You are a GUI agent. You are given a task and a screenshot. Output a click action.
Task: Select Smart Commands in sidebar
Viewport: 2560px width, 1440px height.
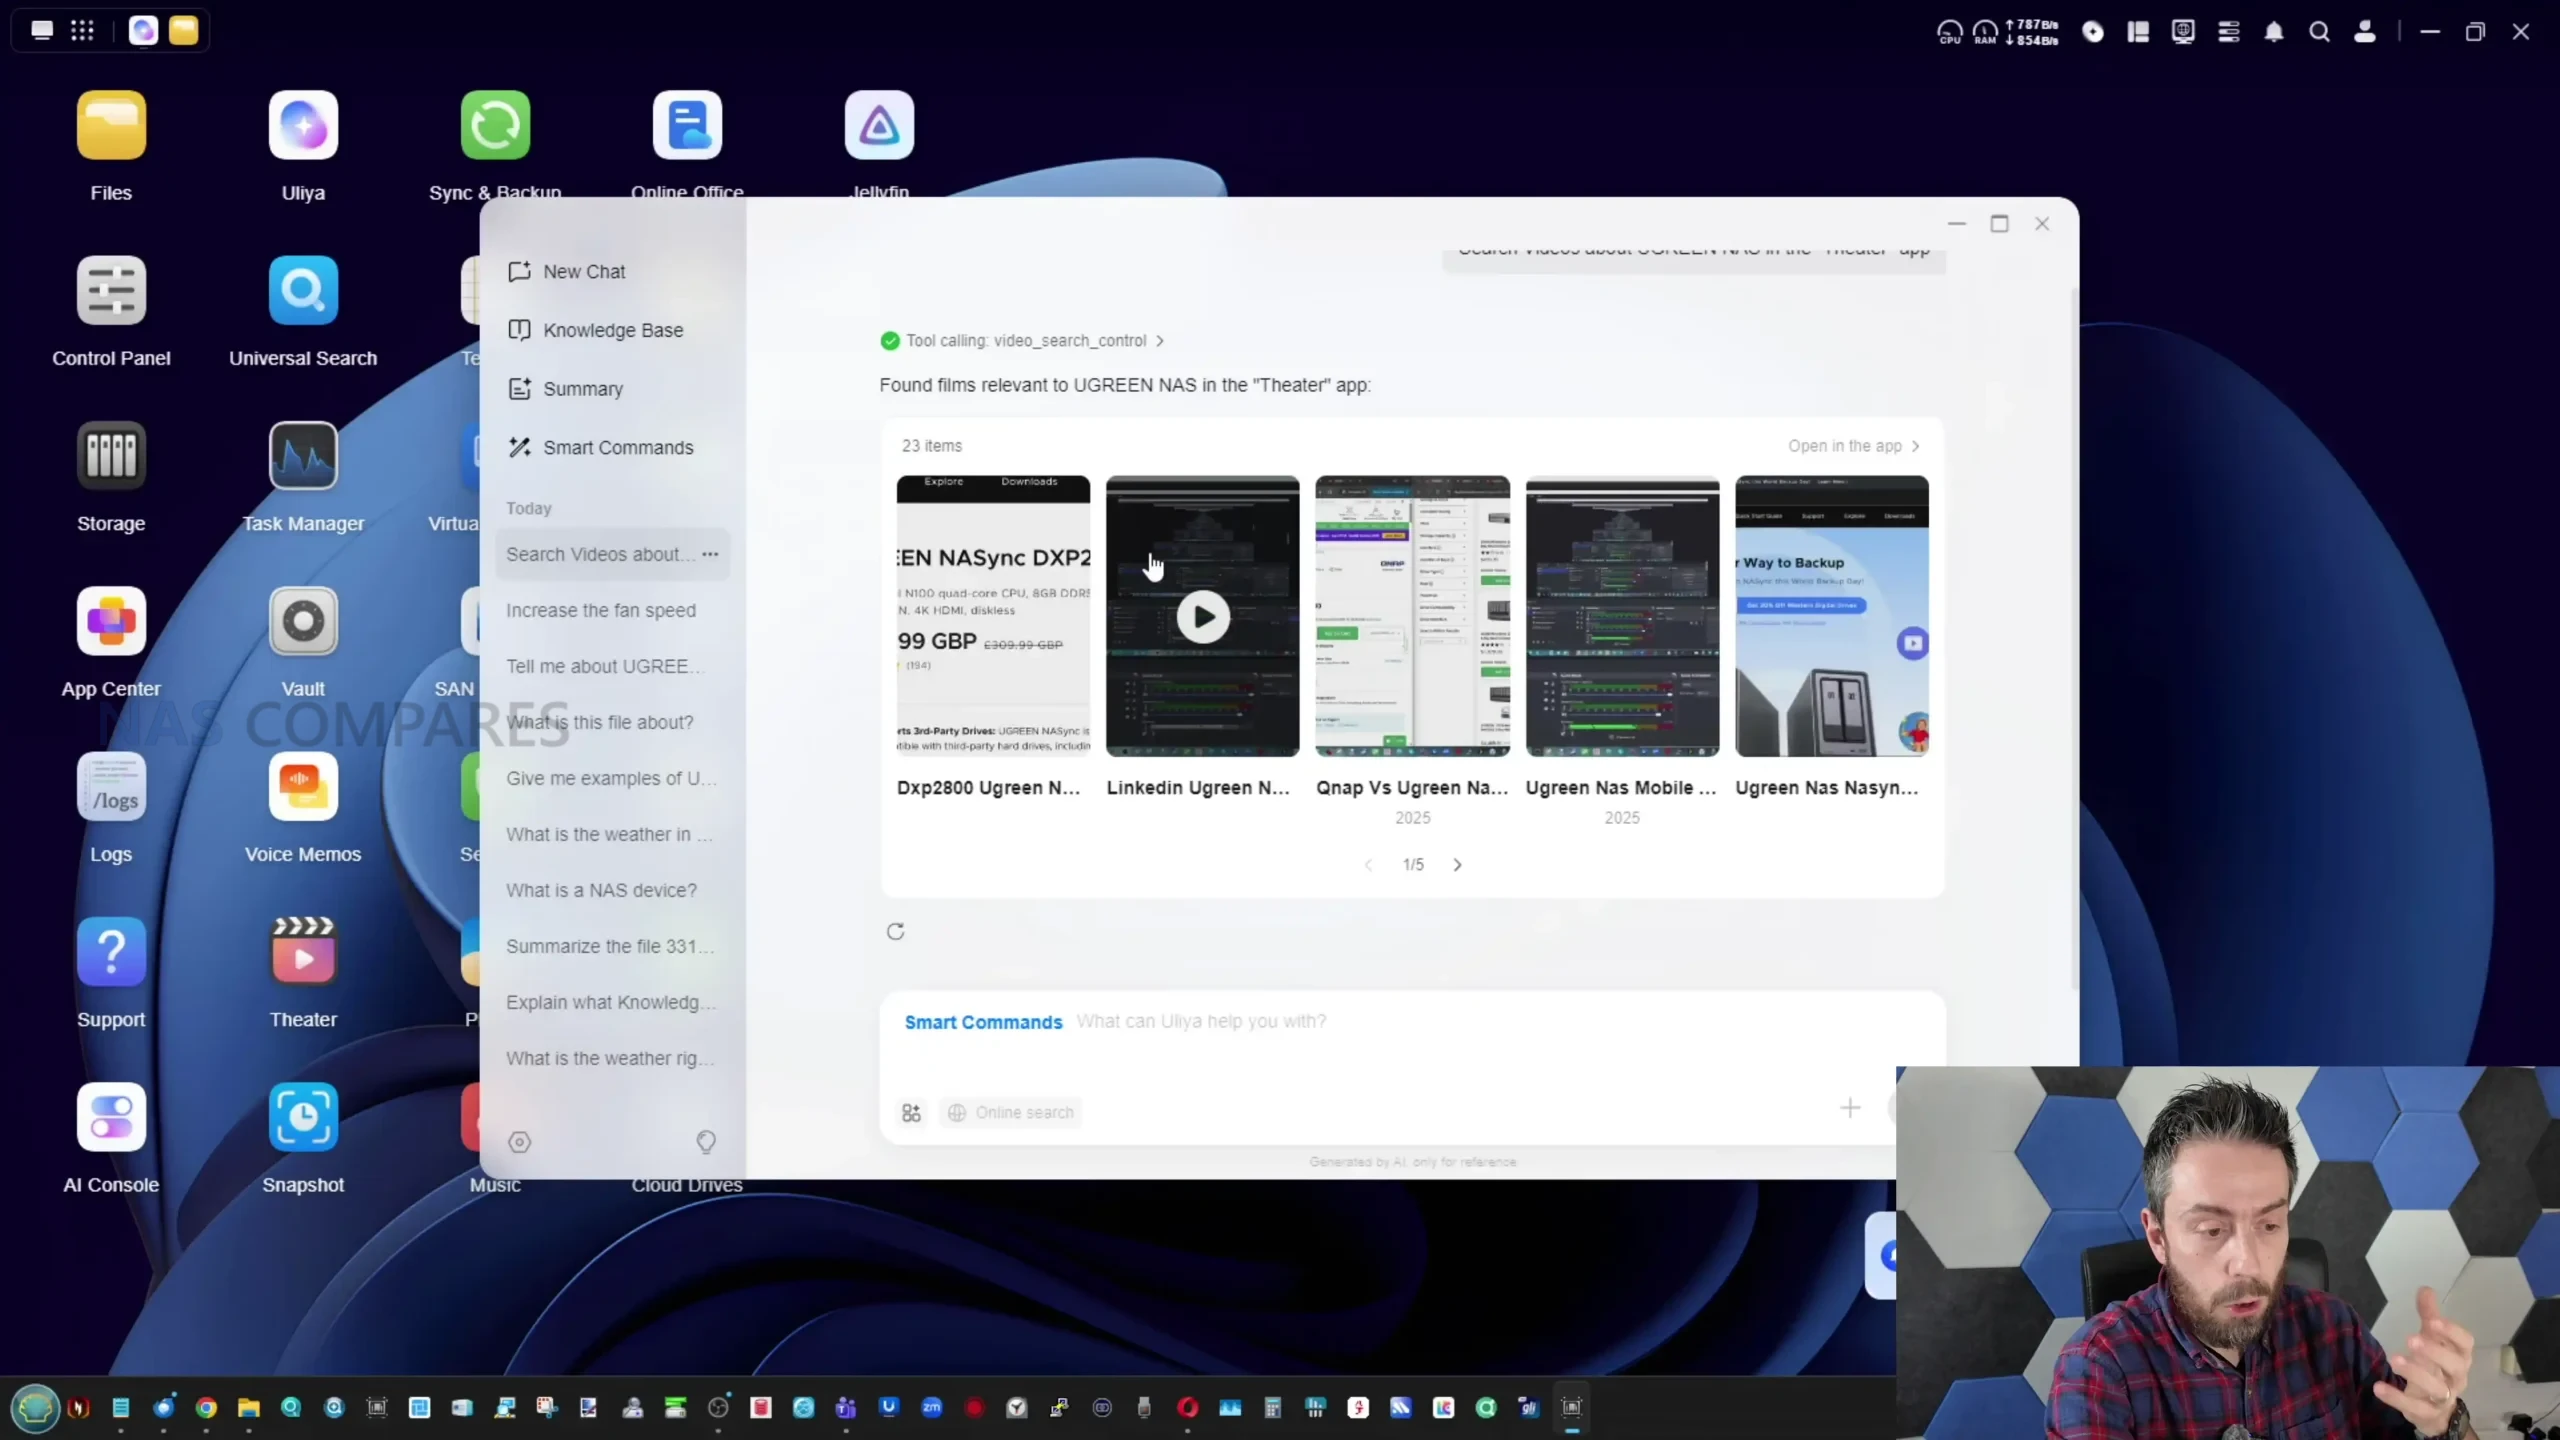(x=617, y=448)
